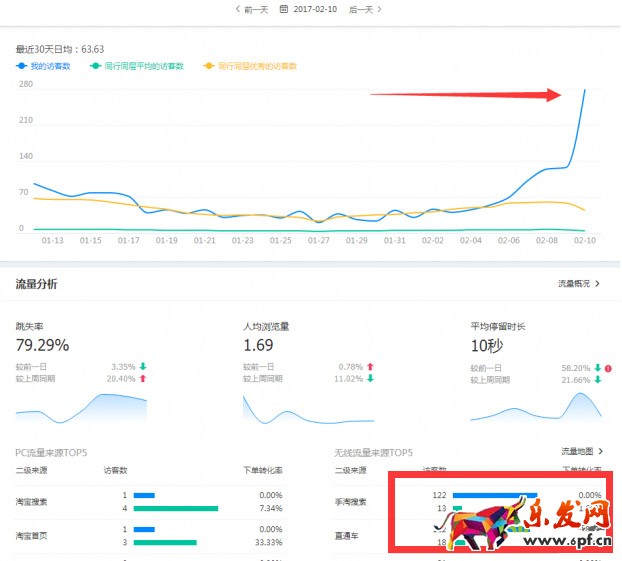Click green down arrow next to 21.66%

tap(597, 380)
